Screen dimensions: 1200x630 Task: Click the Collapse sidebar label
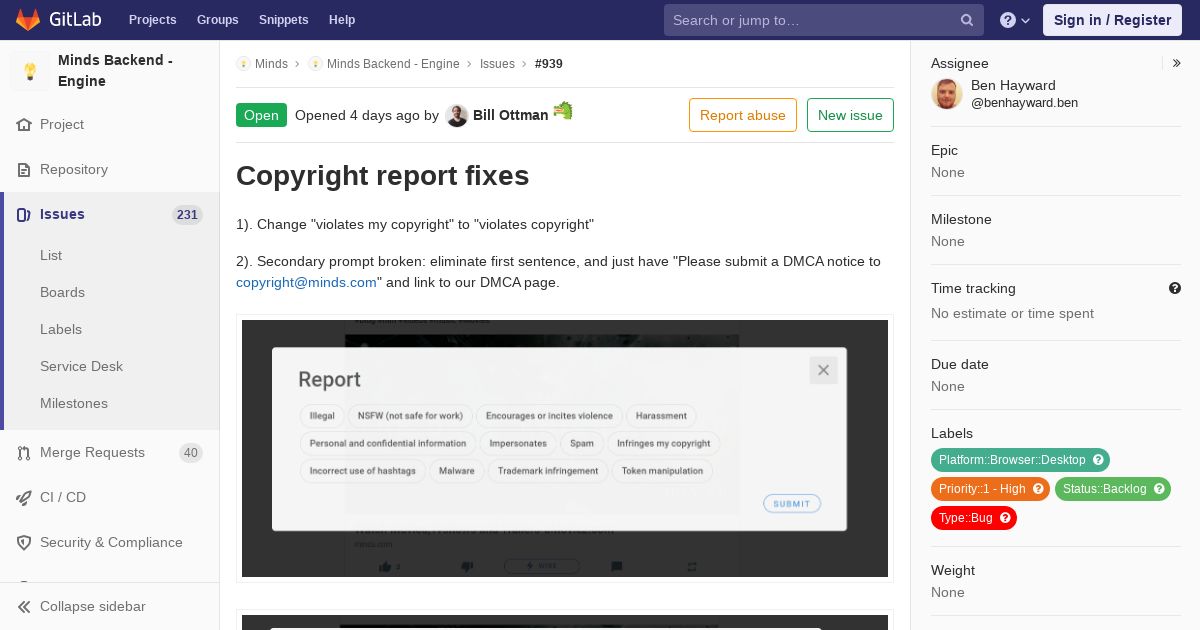click(x=93, y=607)
